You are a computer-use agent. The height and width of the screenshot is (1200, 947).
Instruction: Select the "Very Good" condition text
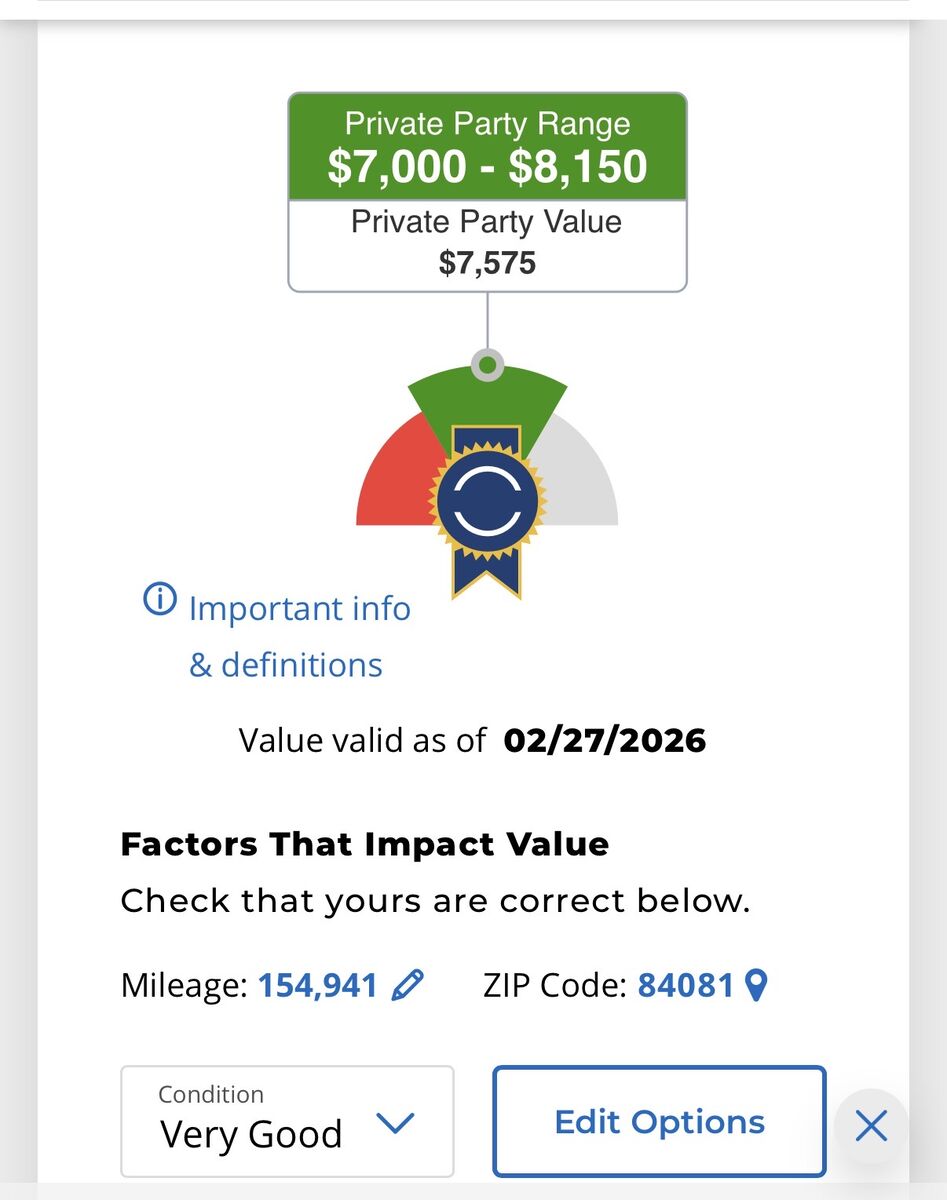[251, 1134]
